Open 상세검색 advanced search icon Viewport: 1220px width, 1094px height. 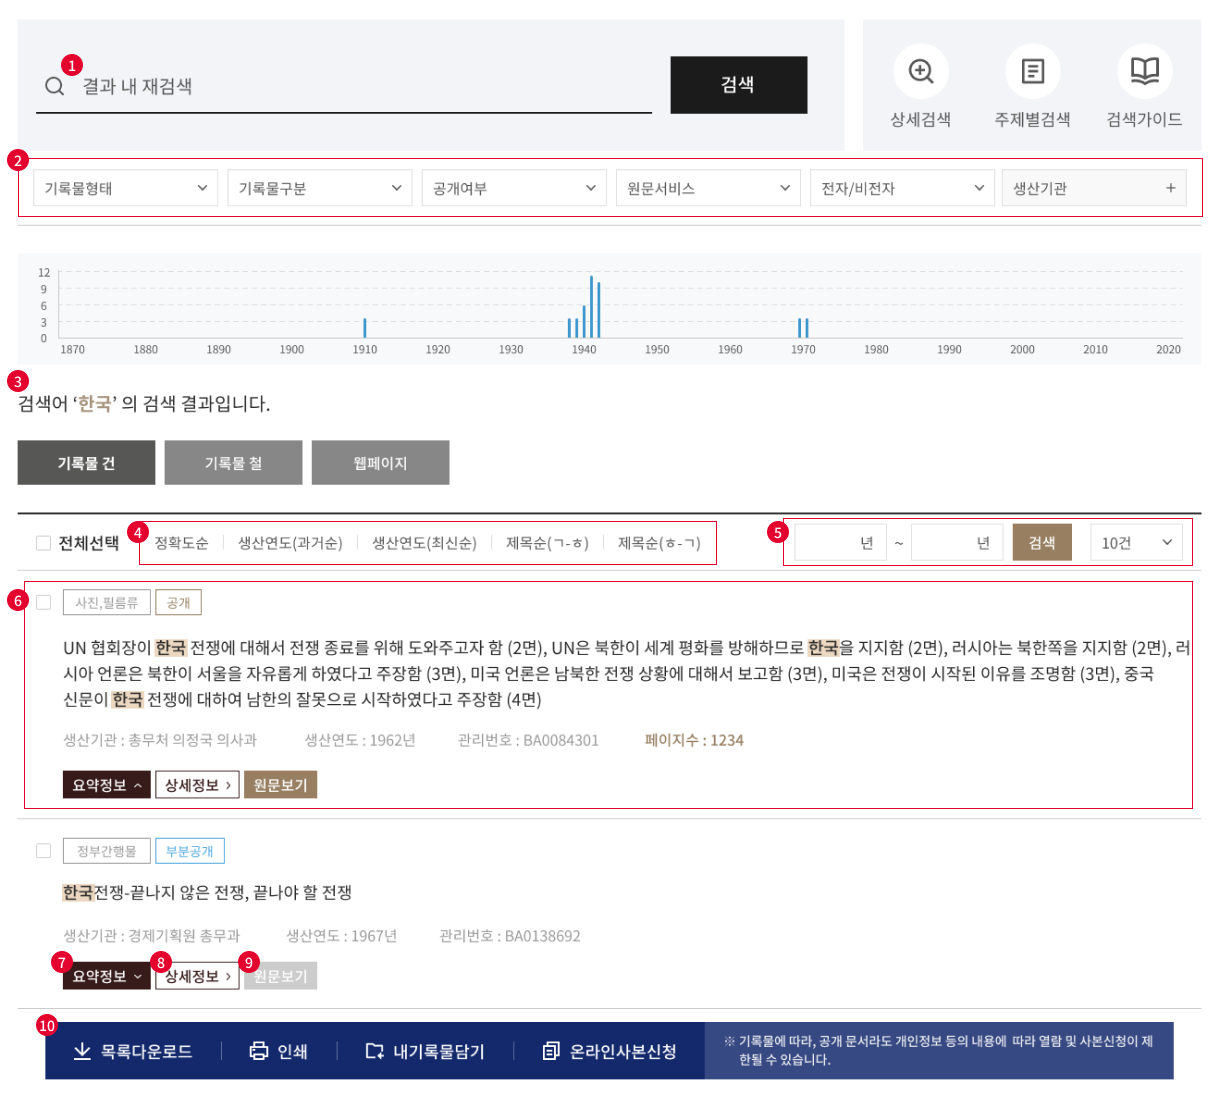point(920,72)
